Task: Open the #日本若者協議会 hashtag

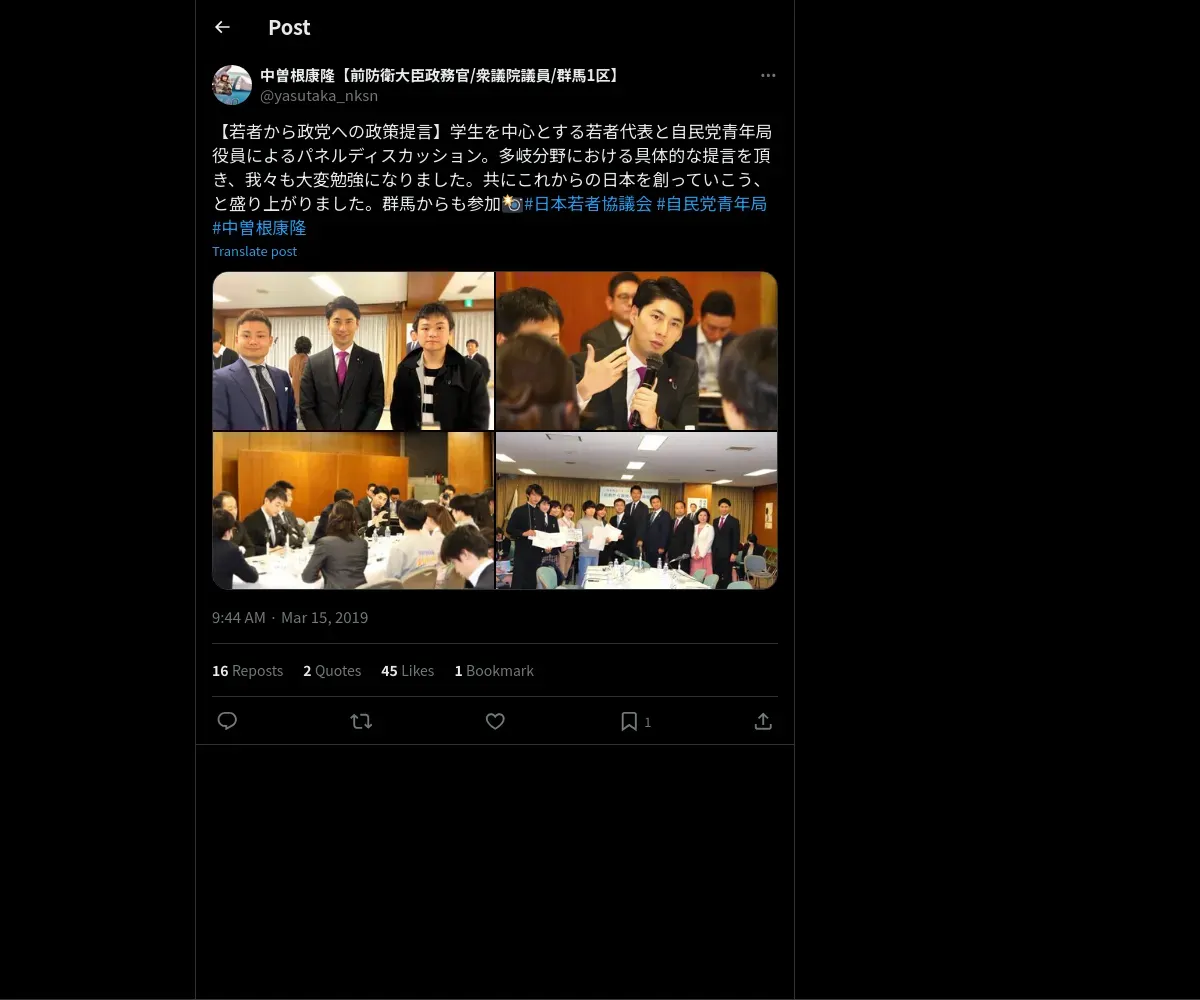Action: tap(588, 204)
